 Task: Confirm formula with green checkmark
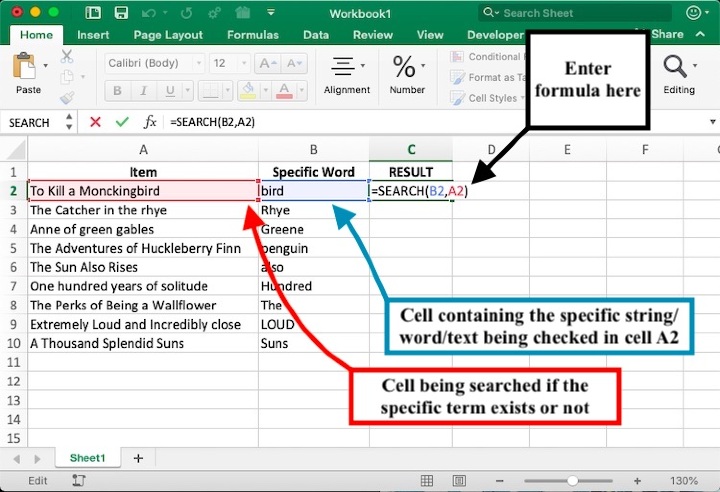tap(122, 122)
